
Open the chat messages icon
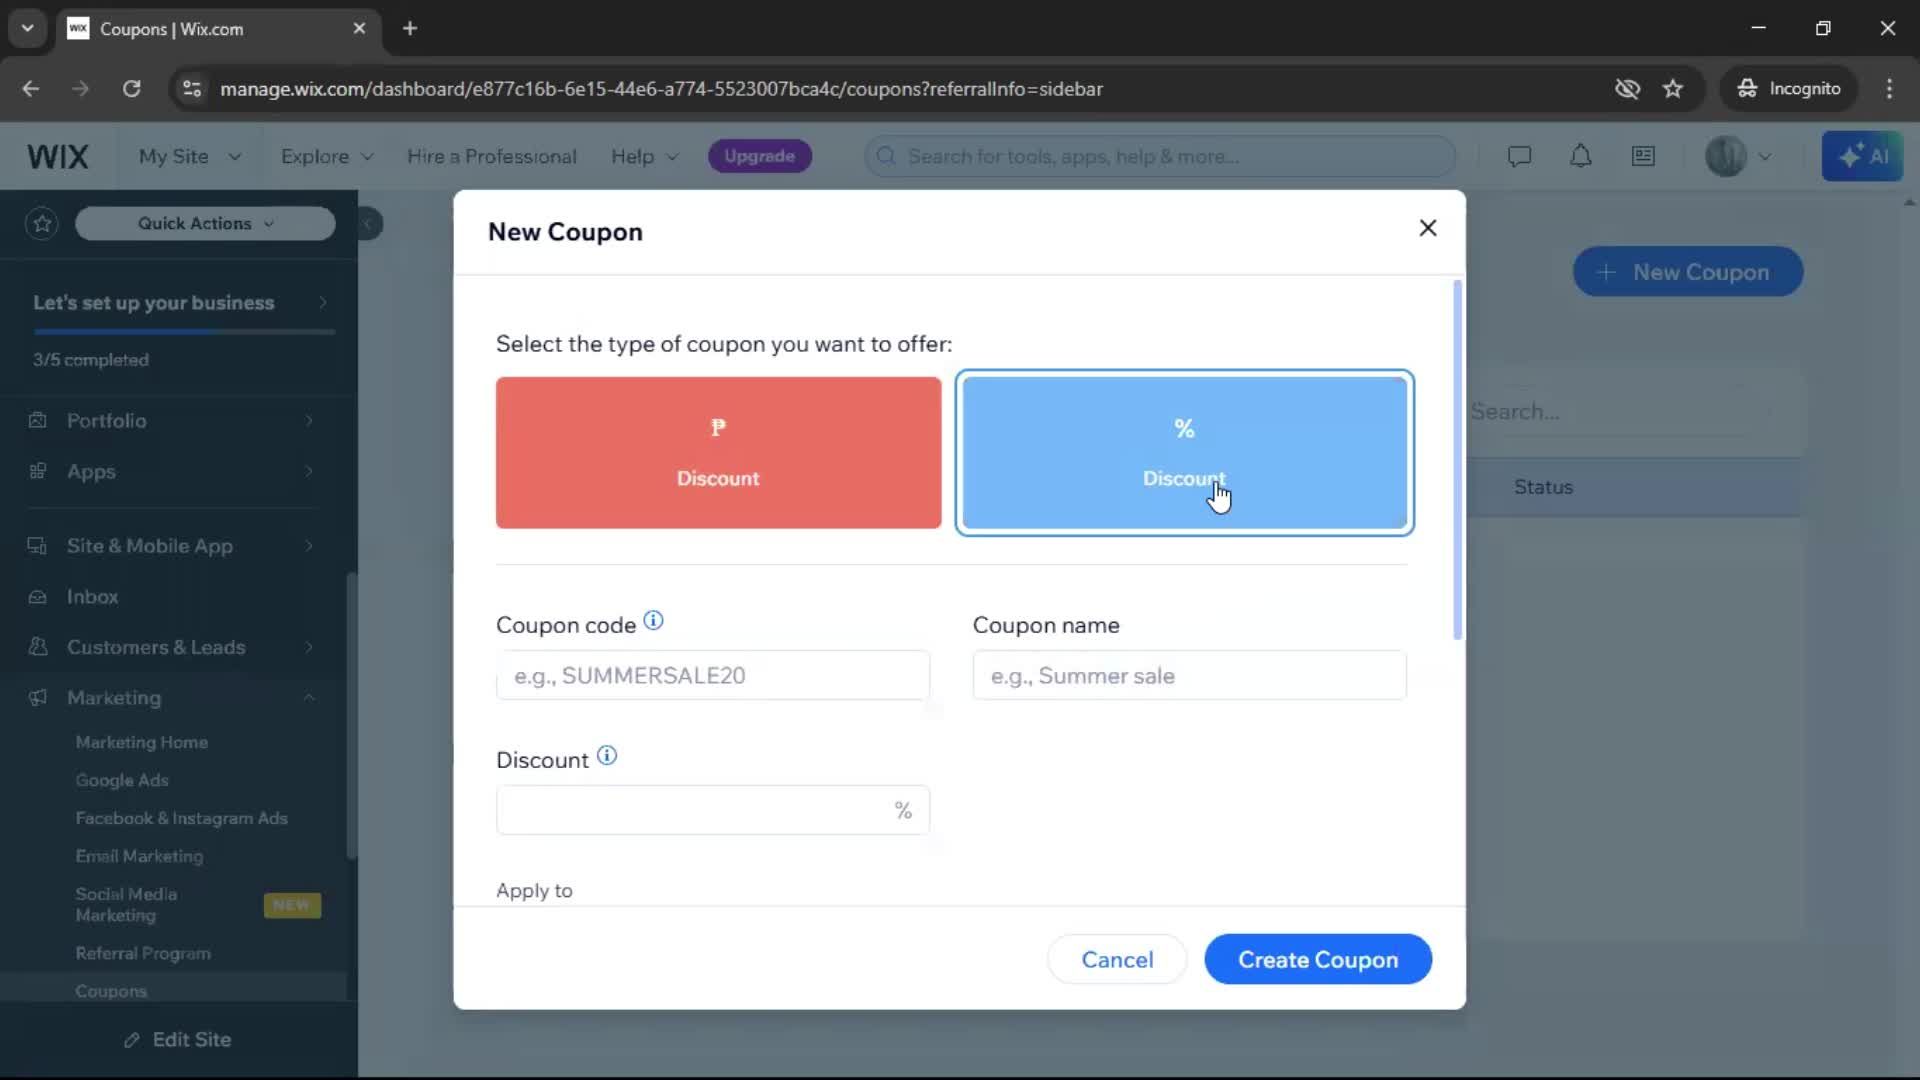click(x=1519, y=156)
